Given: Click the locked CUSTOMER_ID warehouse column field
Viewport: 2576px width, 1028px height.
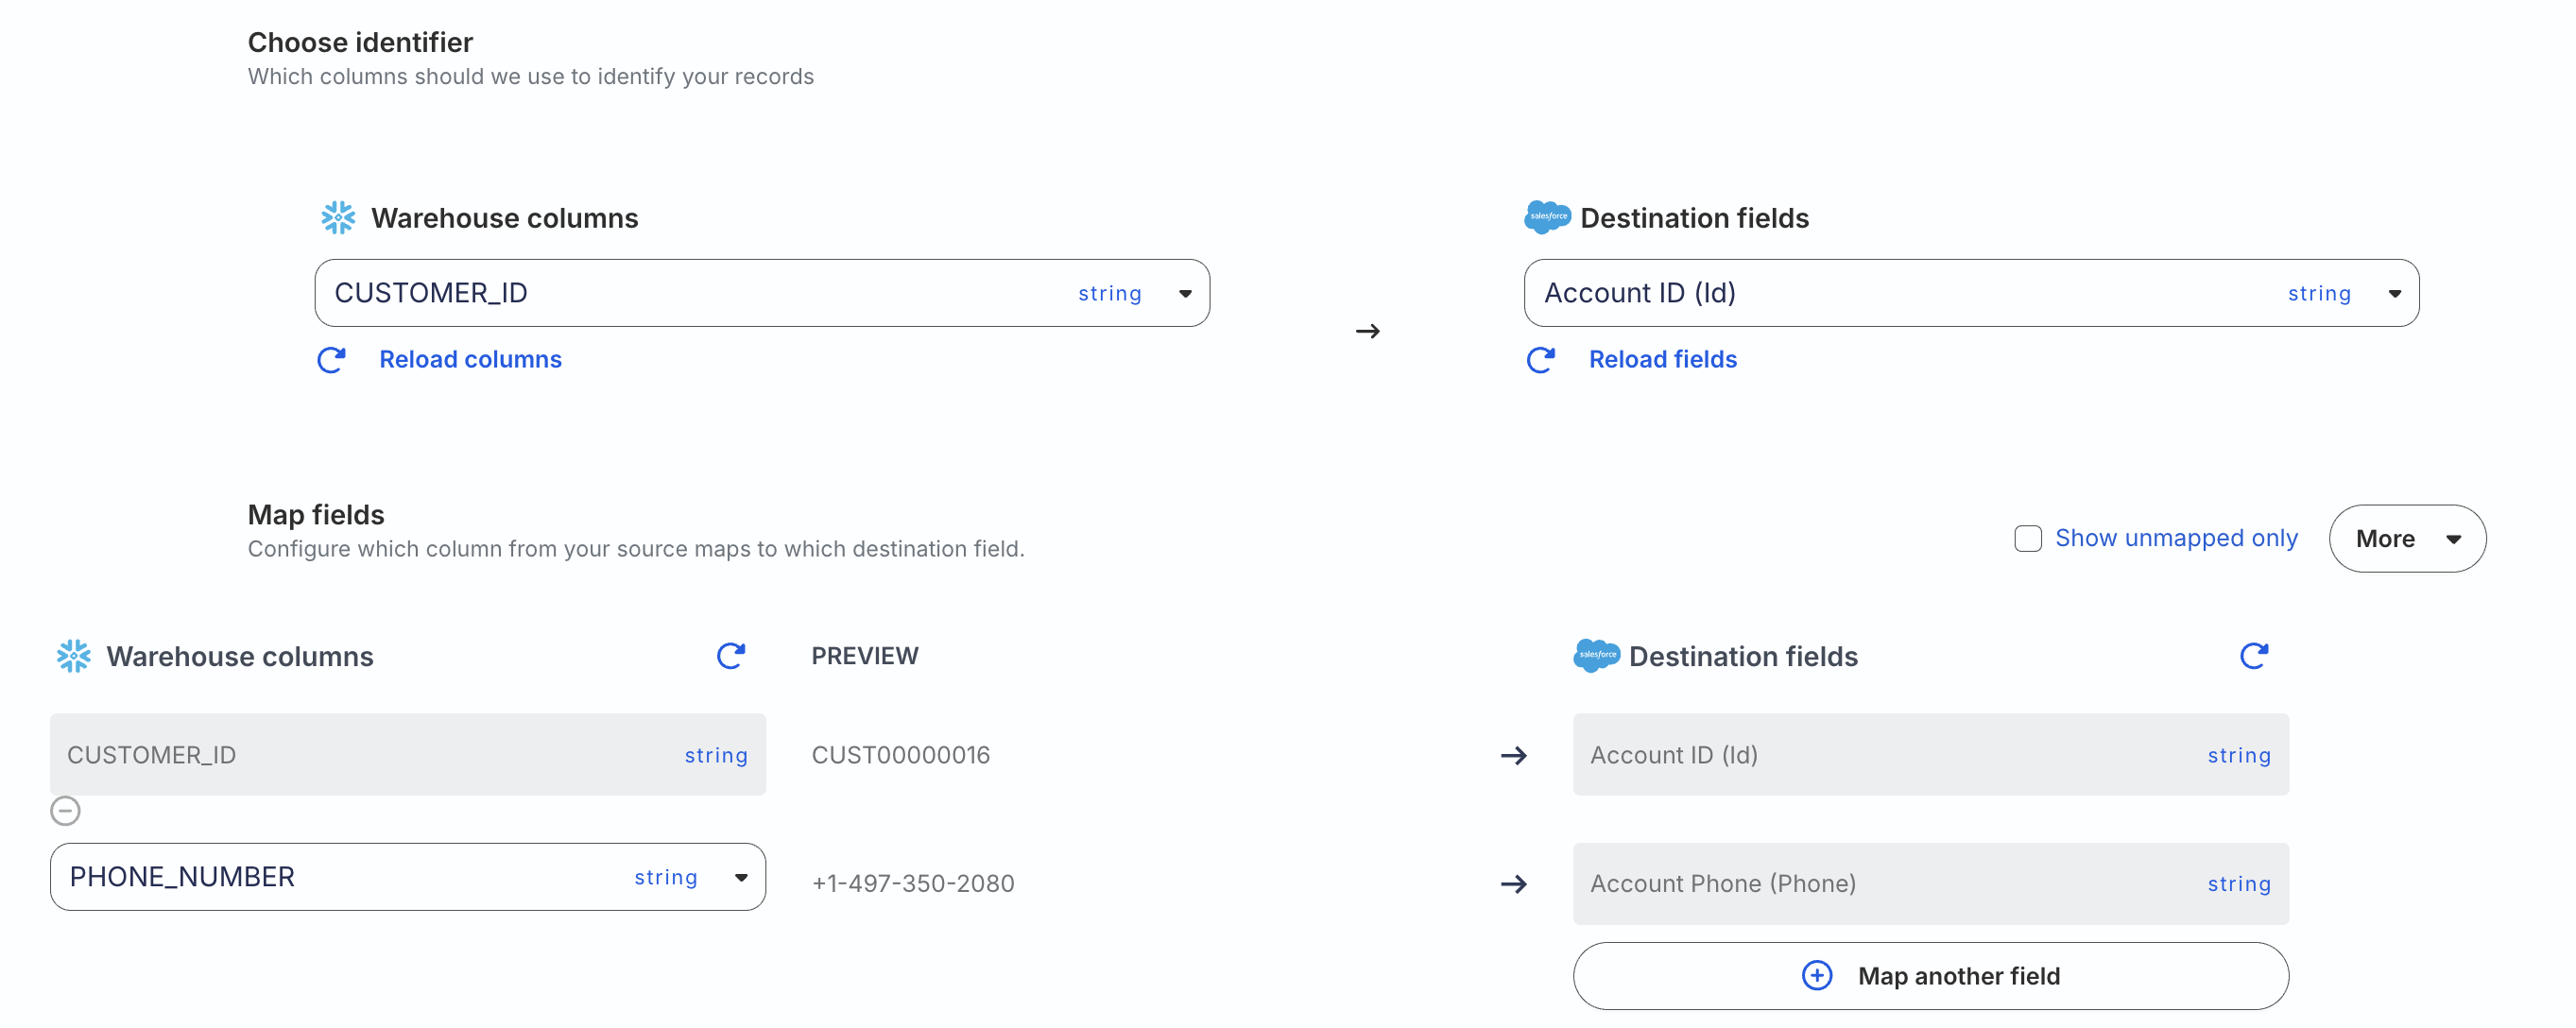Looking at the screenshot, I should point(408,755).
